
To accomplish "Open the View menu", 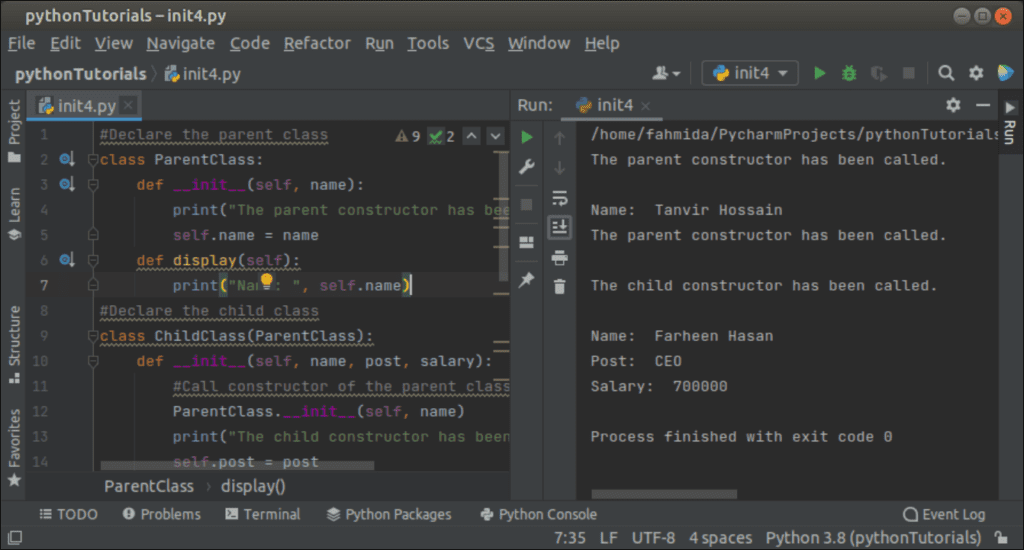I will (x=114, y=43).
